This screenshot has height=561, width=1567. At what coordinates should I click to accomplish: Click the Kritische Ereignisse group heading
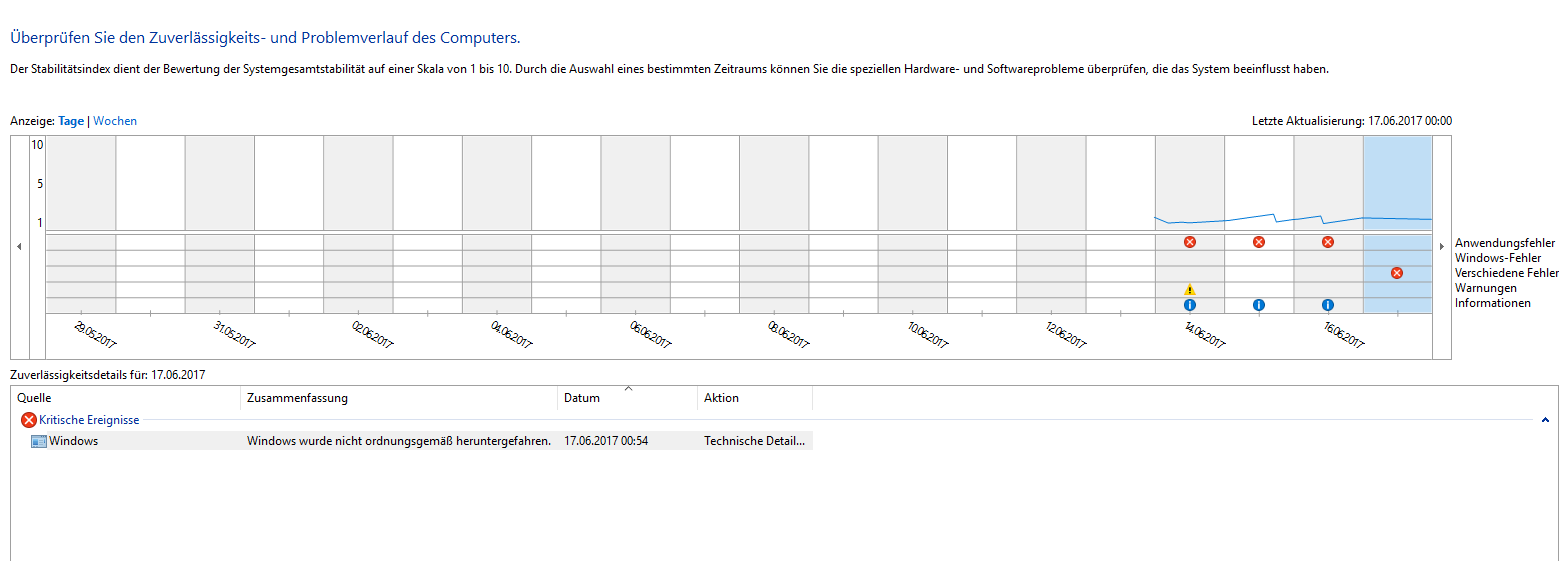(89, 420)
